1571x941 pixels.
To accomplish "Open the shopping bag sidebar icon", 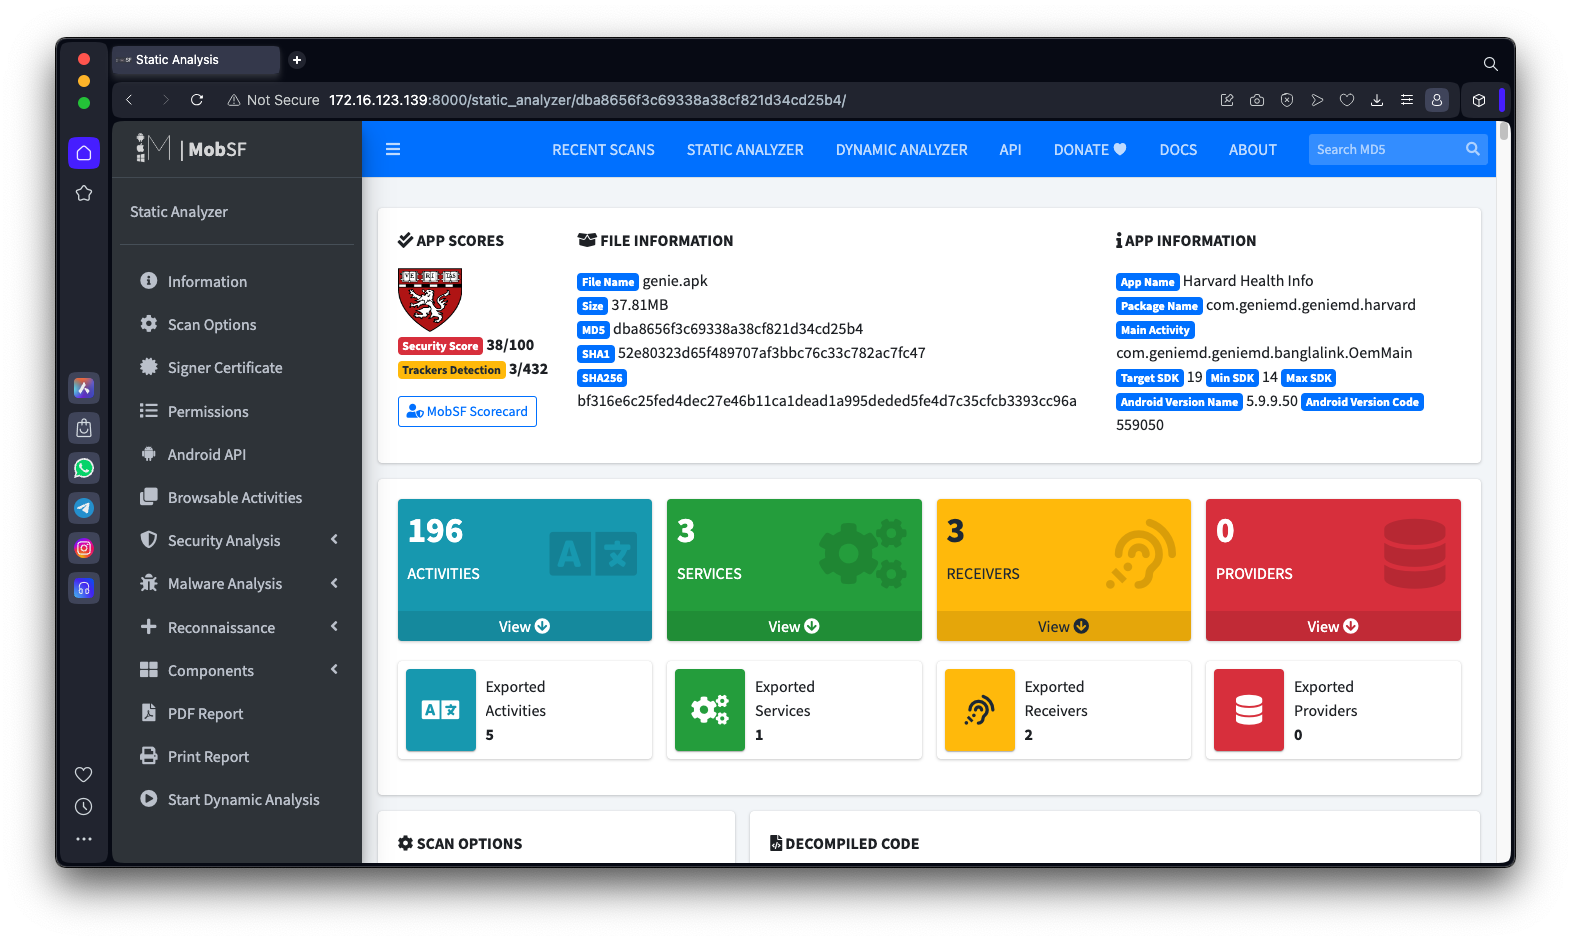I will click(84, 428).
